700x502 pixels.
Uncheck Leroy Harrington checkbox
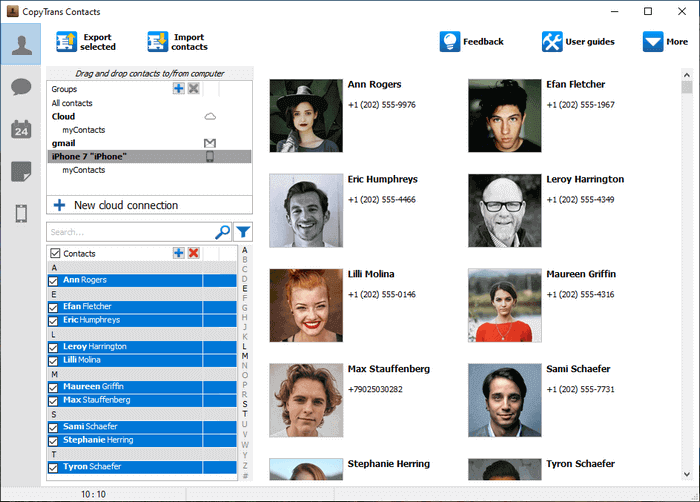point(53,347)
